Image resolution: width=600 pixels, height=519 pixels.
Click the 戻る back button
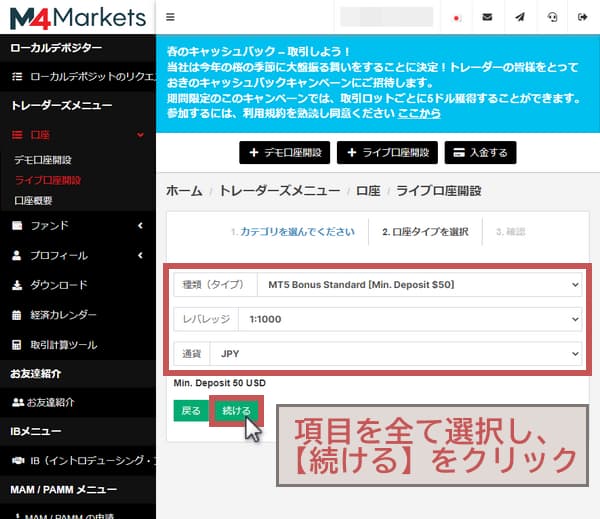(x=191, y=411)
